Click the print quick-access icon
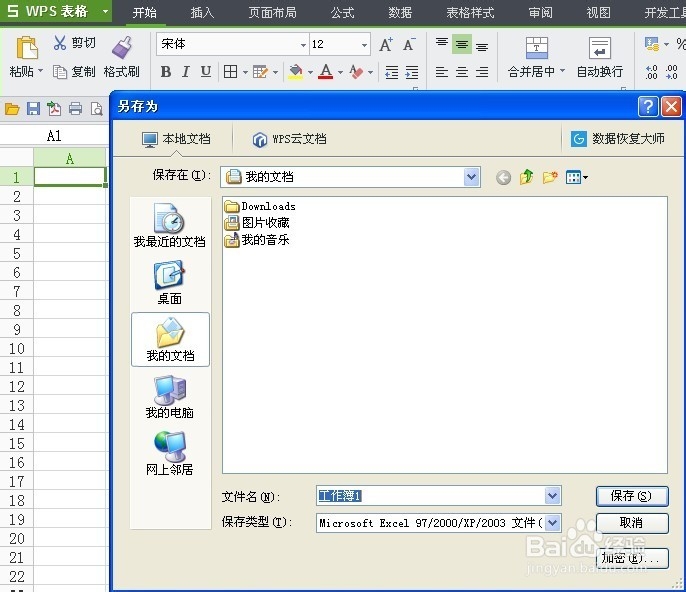Viewport: 686px width, 592px height. 75,108
